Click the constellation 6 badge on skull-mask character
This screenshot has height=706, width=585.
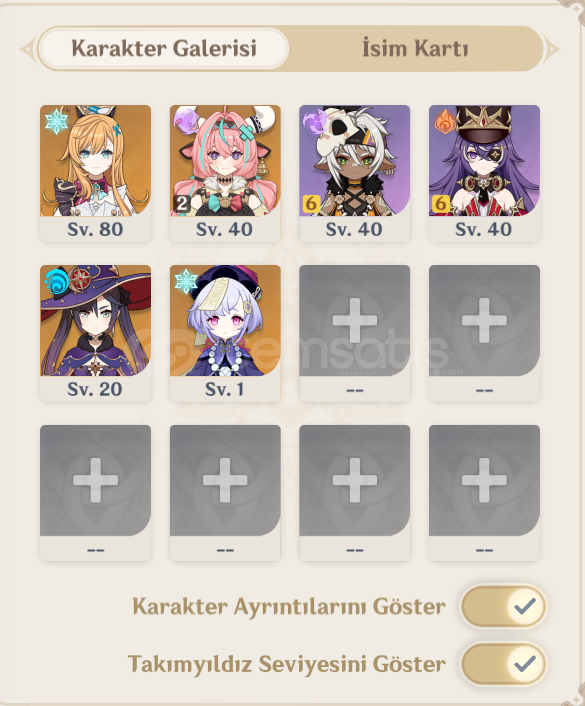311,204
